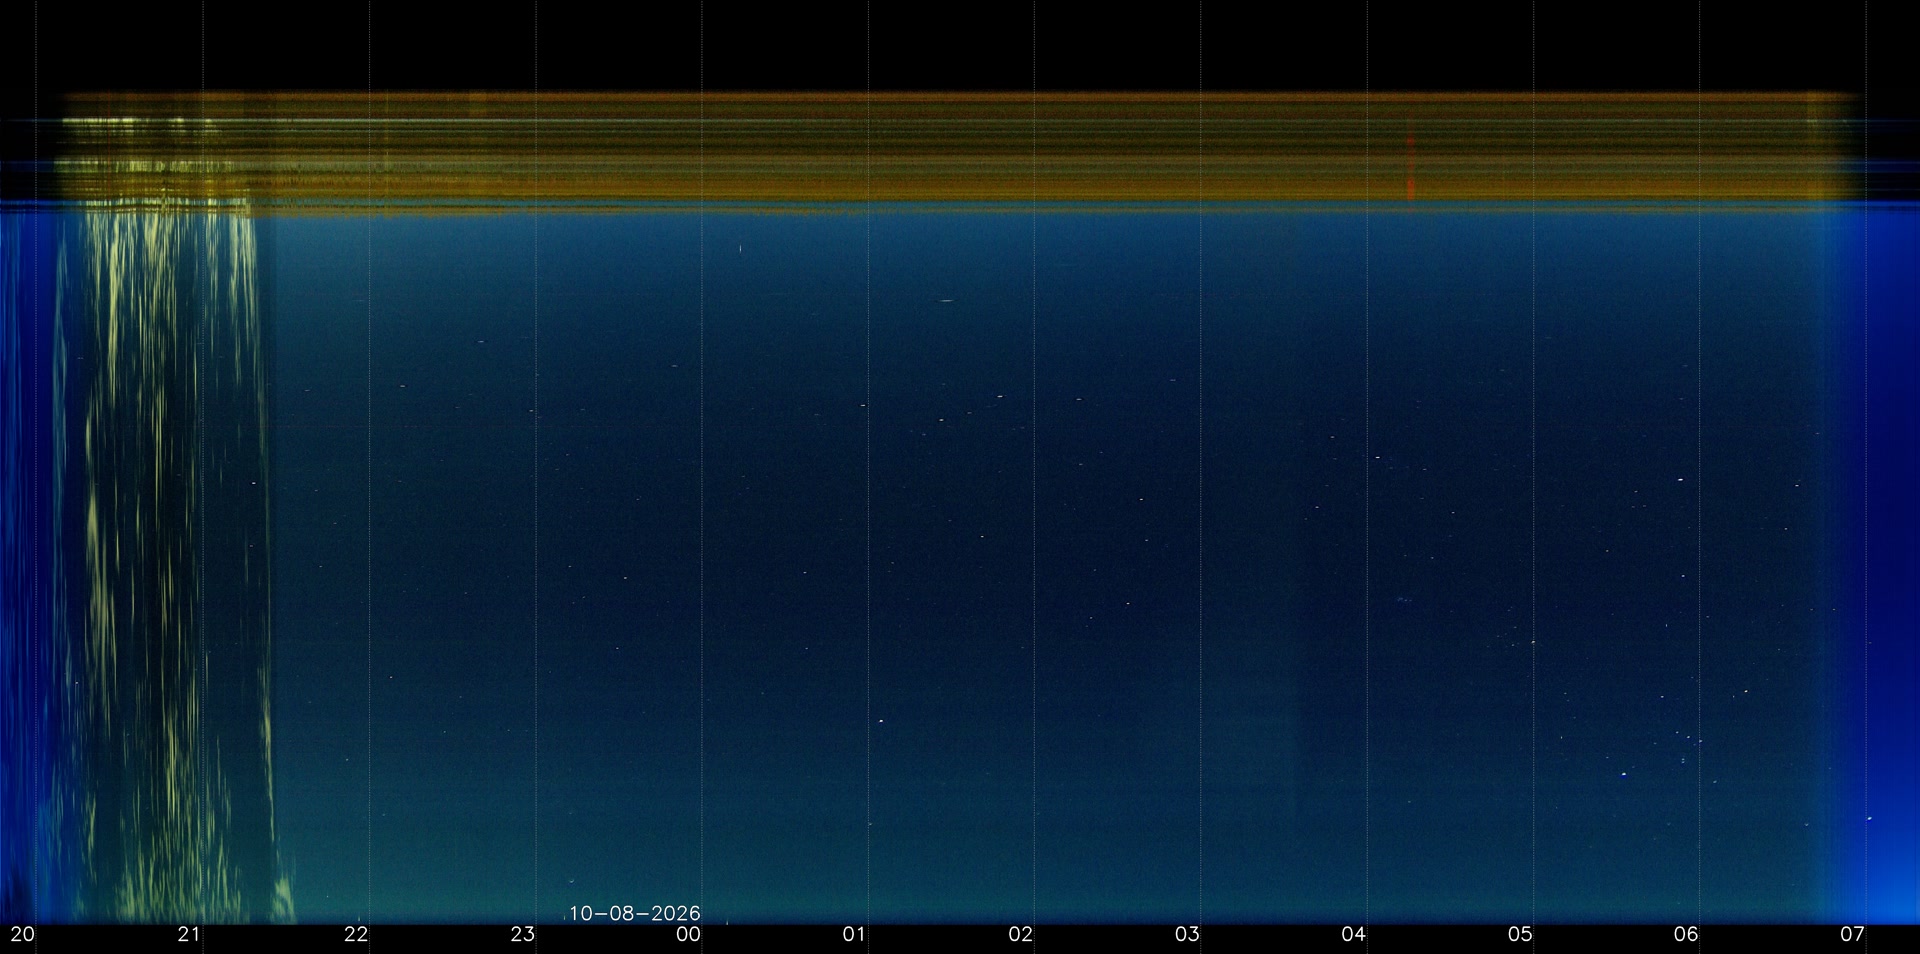Click the date text 10-08-2026

point(635,913)
